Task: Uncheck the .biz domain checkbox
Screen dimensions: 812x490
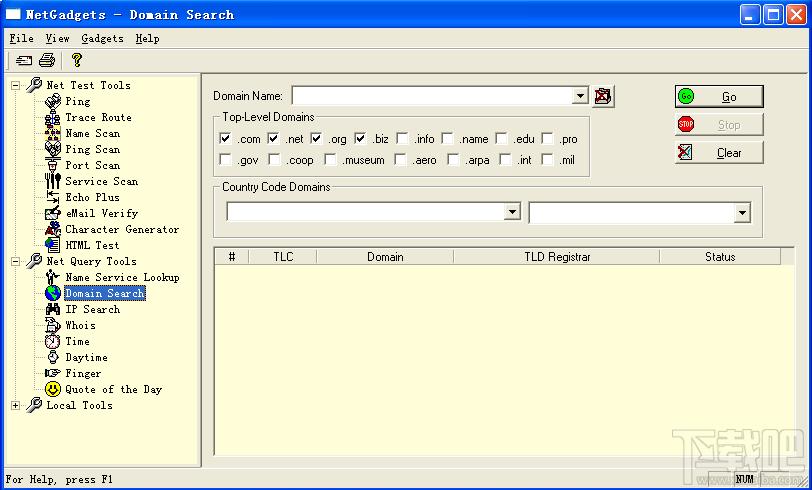Action: coord(360,139)
